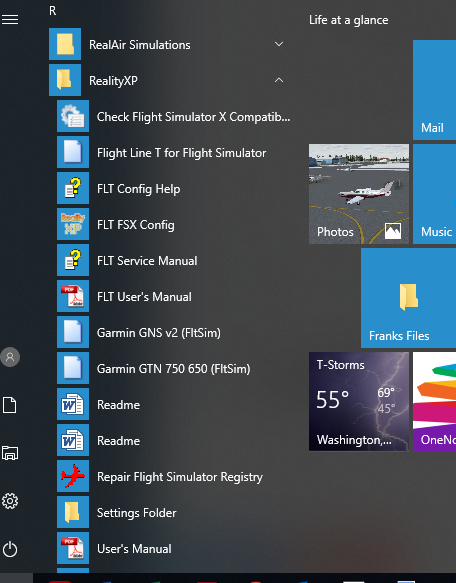Select 'Flight Line T for Flight Simulator' text
Viewport: 456px width, 583px height.
(182, 153)
